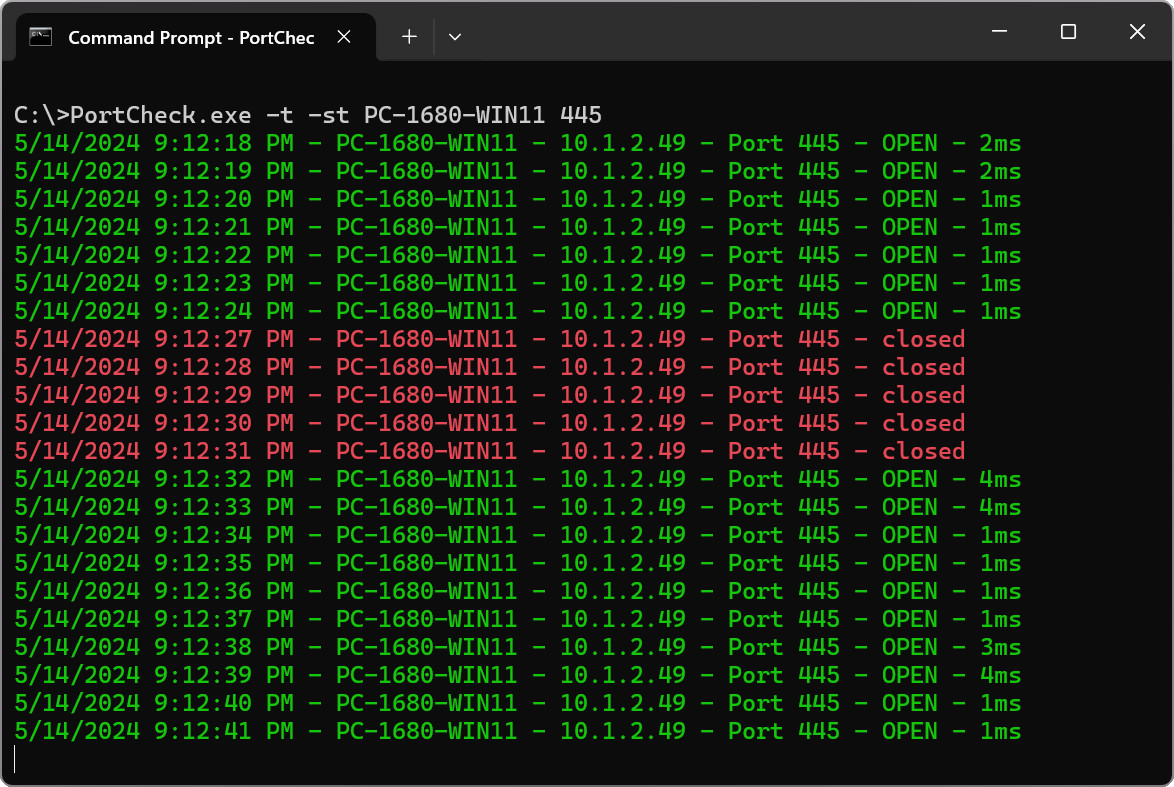Viewport: 1174px width, 787px height.
Task: Click the 9:12:29 PM closed line
Action: click(x=490, y=395)
